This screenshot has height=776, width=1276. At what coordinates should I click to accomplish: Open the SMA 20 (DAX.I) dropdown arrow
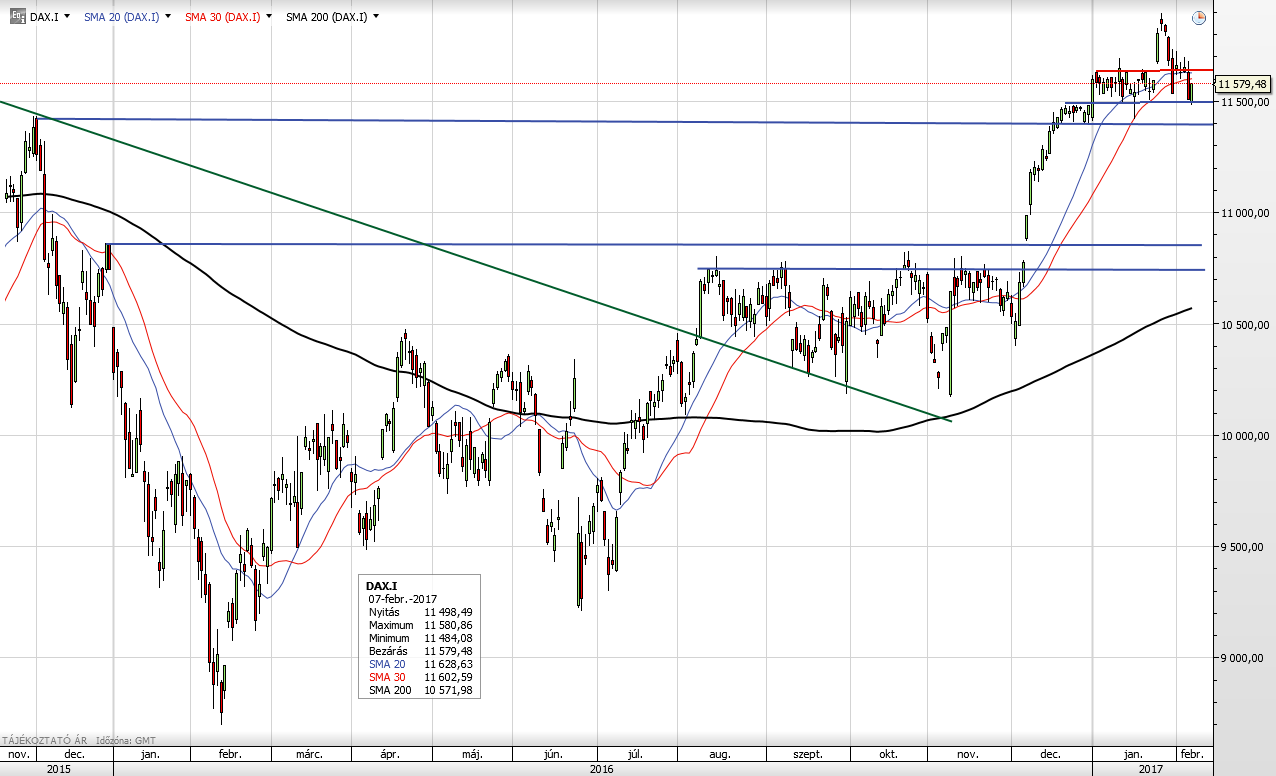(167, 17)
